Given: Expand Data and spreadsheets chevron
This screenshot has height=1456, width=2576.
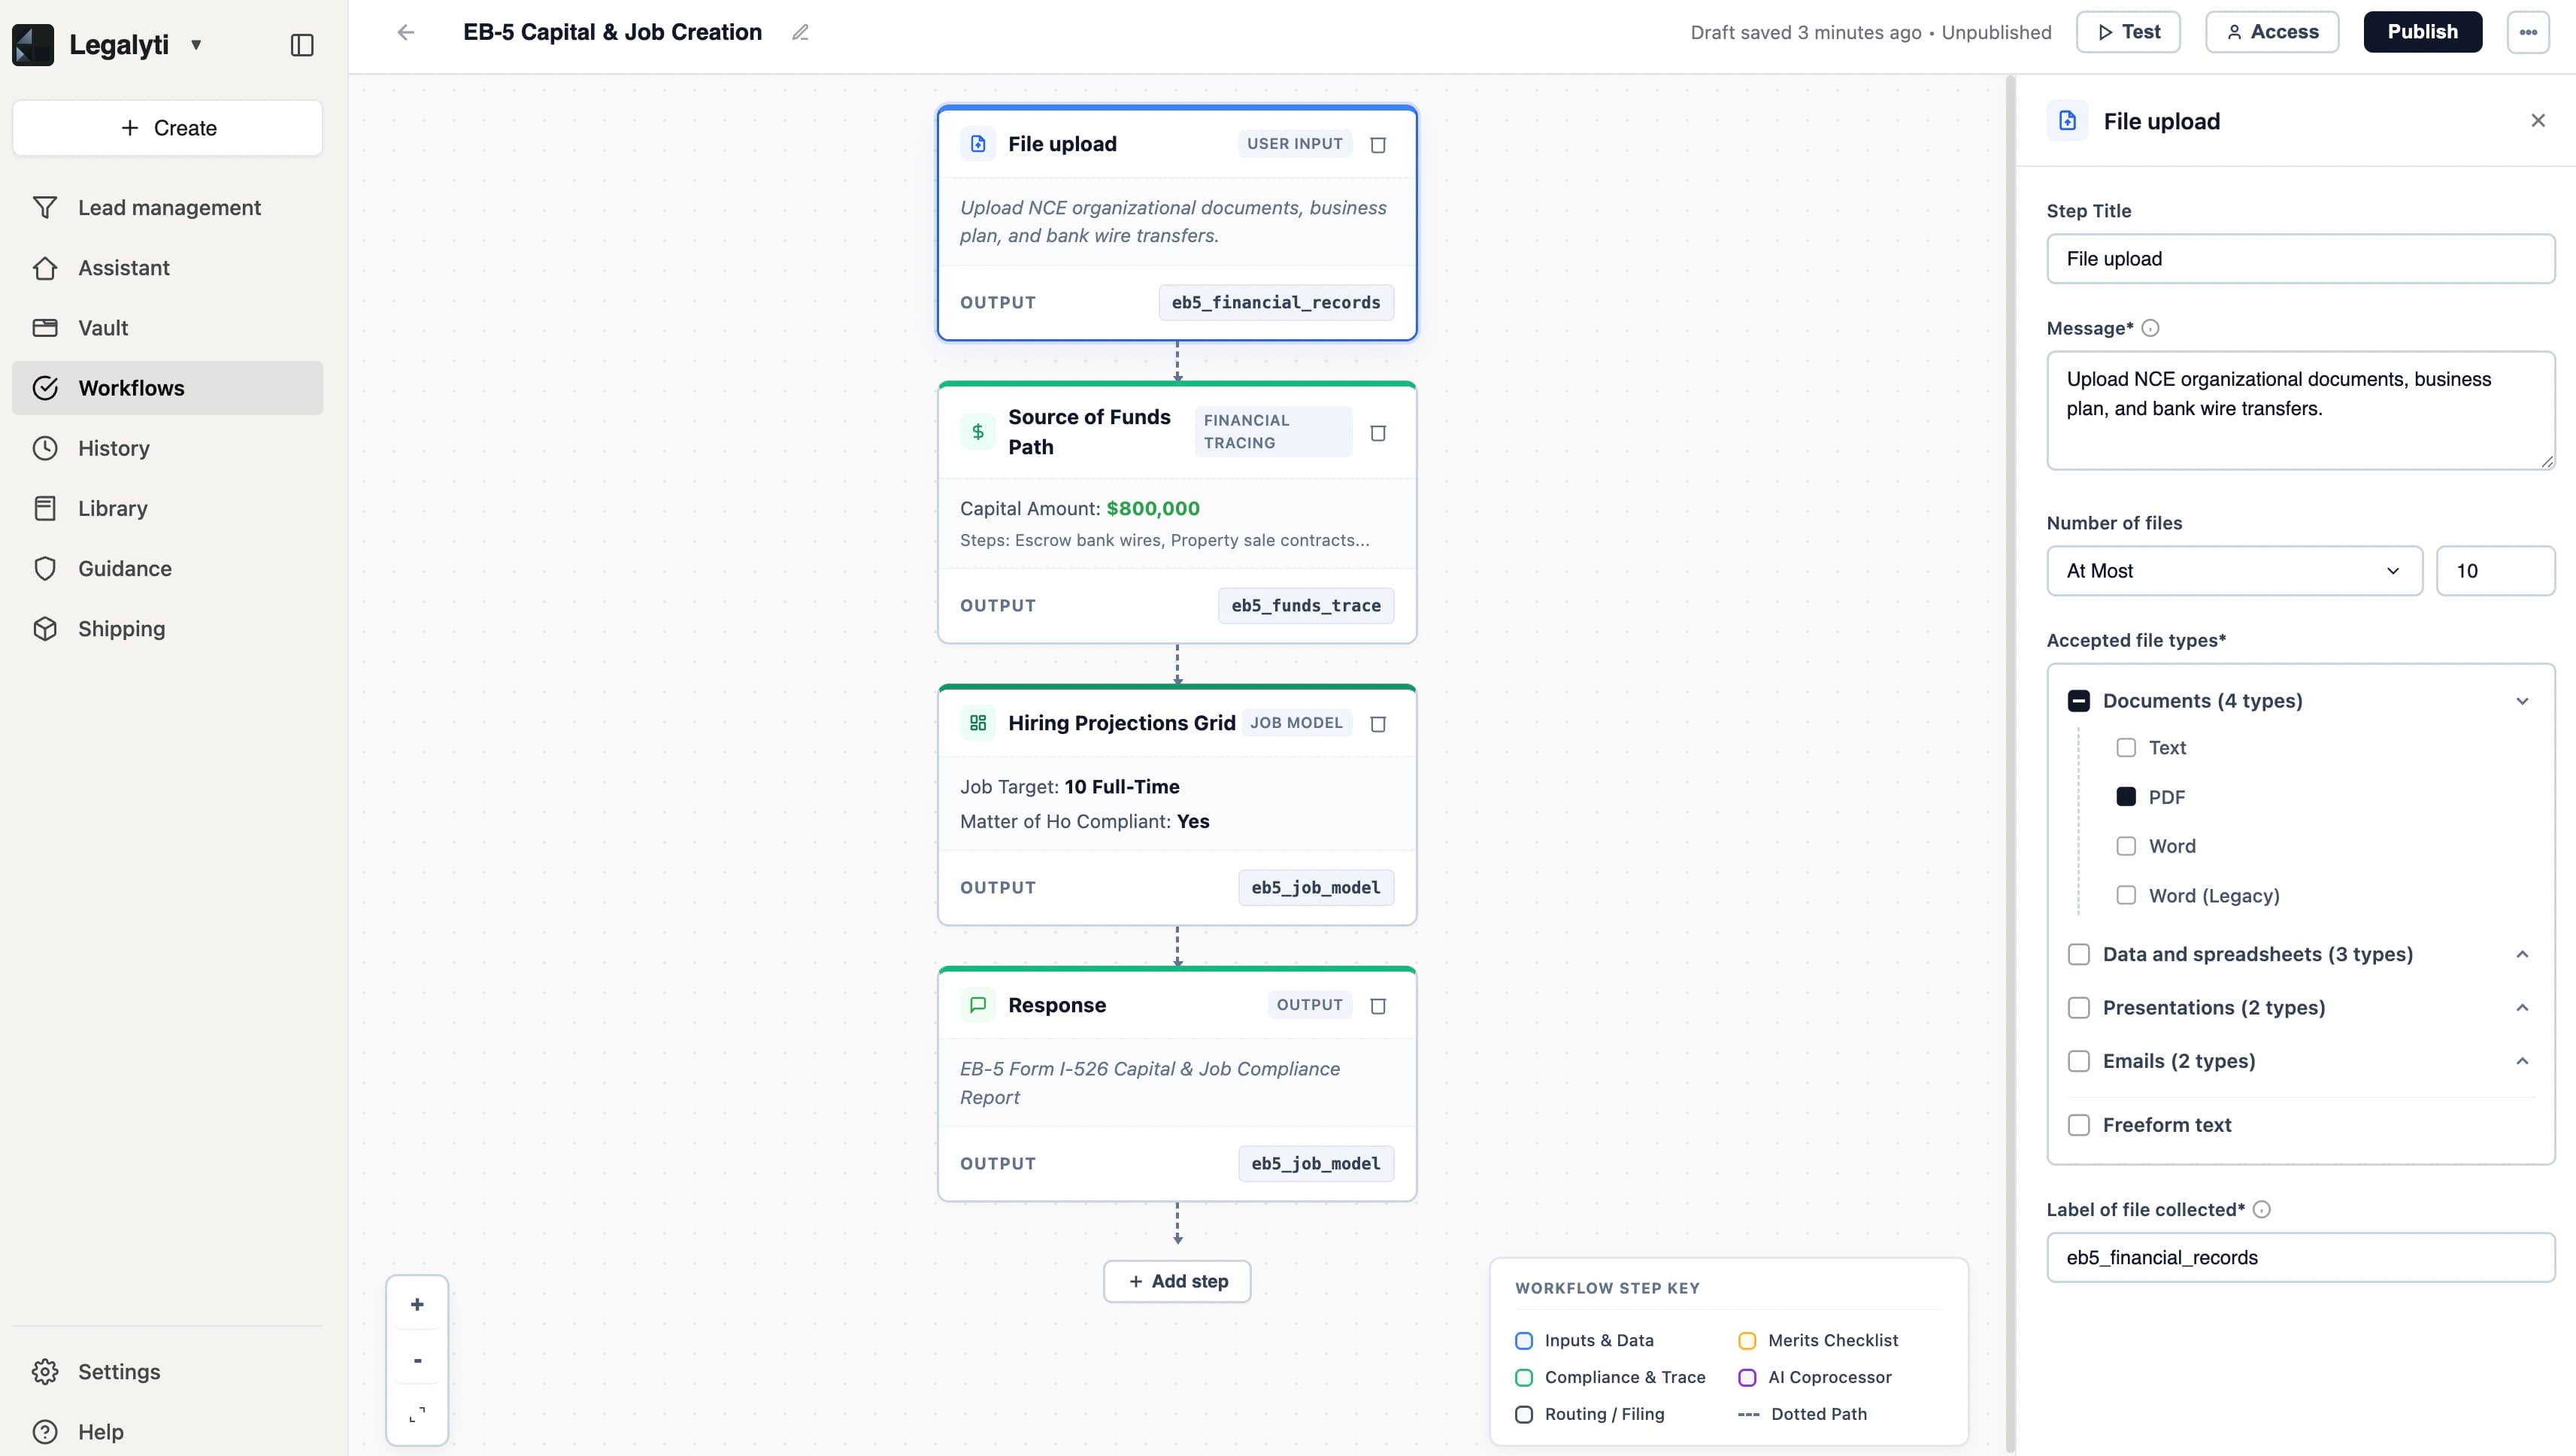Looking at the screenshot, I should click(2522, 954).
